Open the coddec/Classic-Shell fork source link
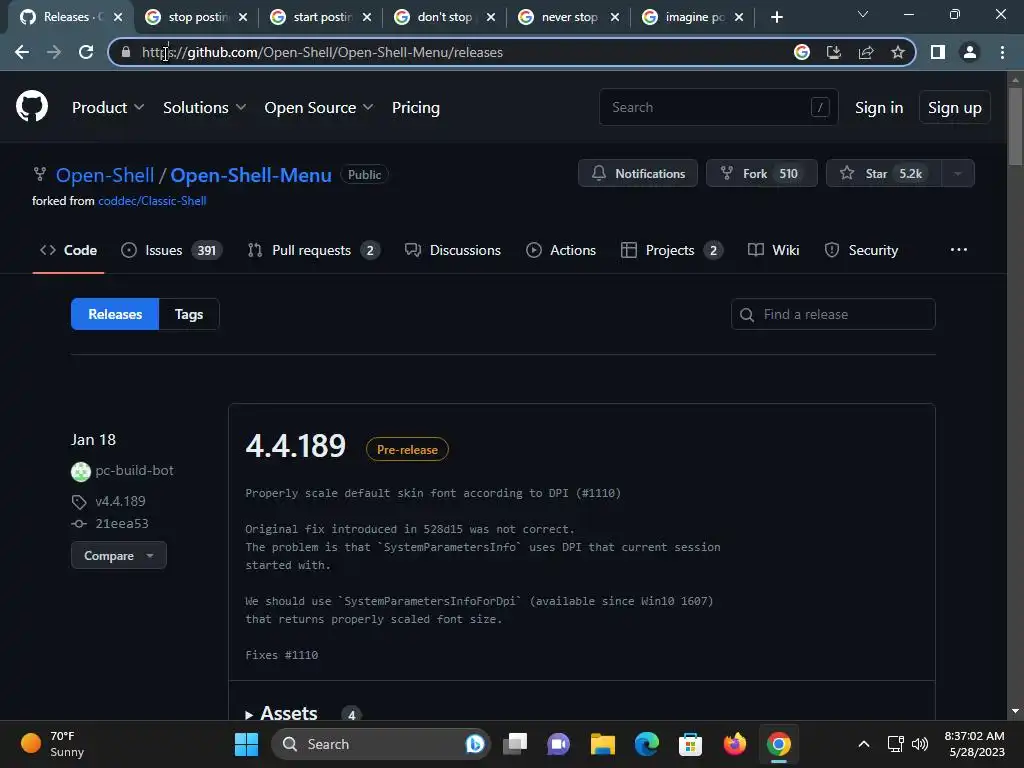Image resolution: width=1024 pixels, height=768 pixels. pos(152,201)
